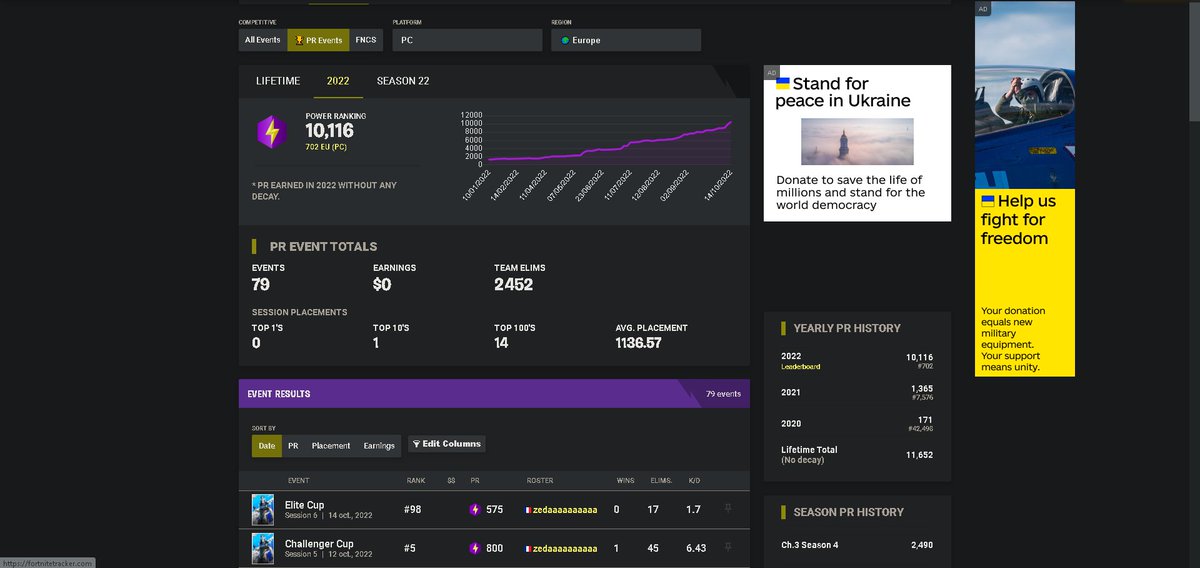1200x568 pixels.
Task: Click the French flag in Challenger Cup roster
Action: pos(529,548)
